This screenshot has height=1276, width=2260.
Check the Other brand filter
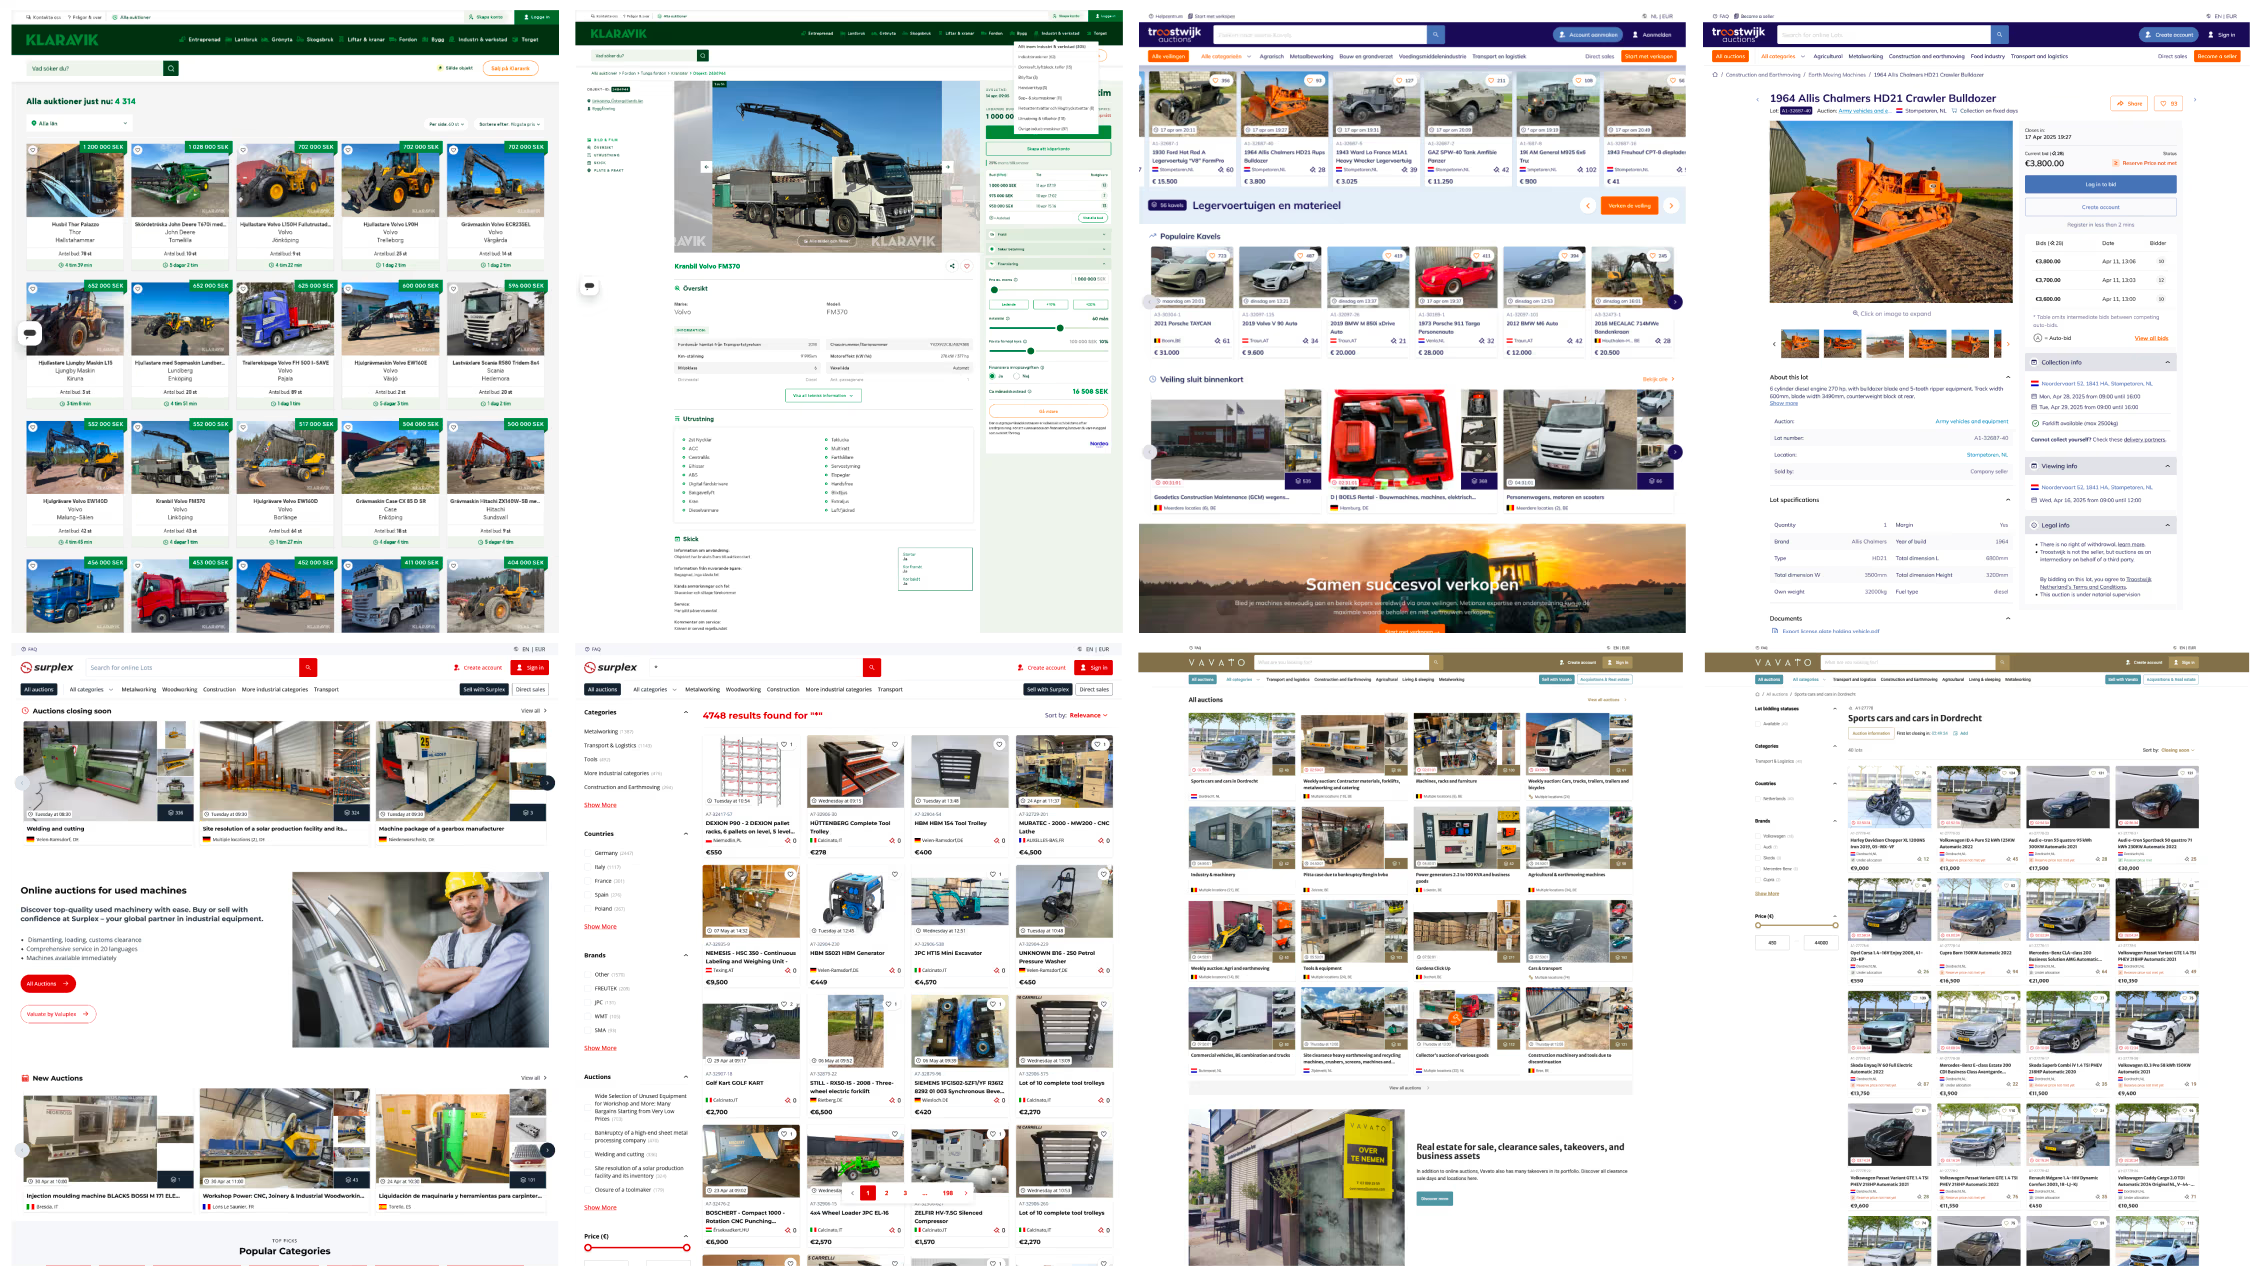588,974
